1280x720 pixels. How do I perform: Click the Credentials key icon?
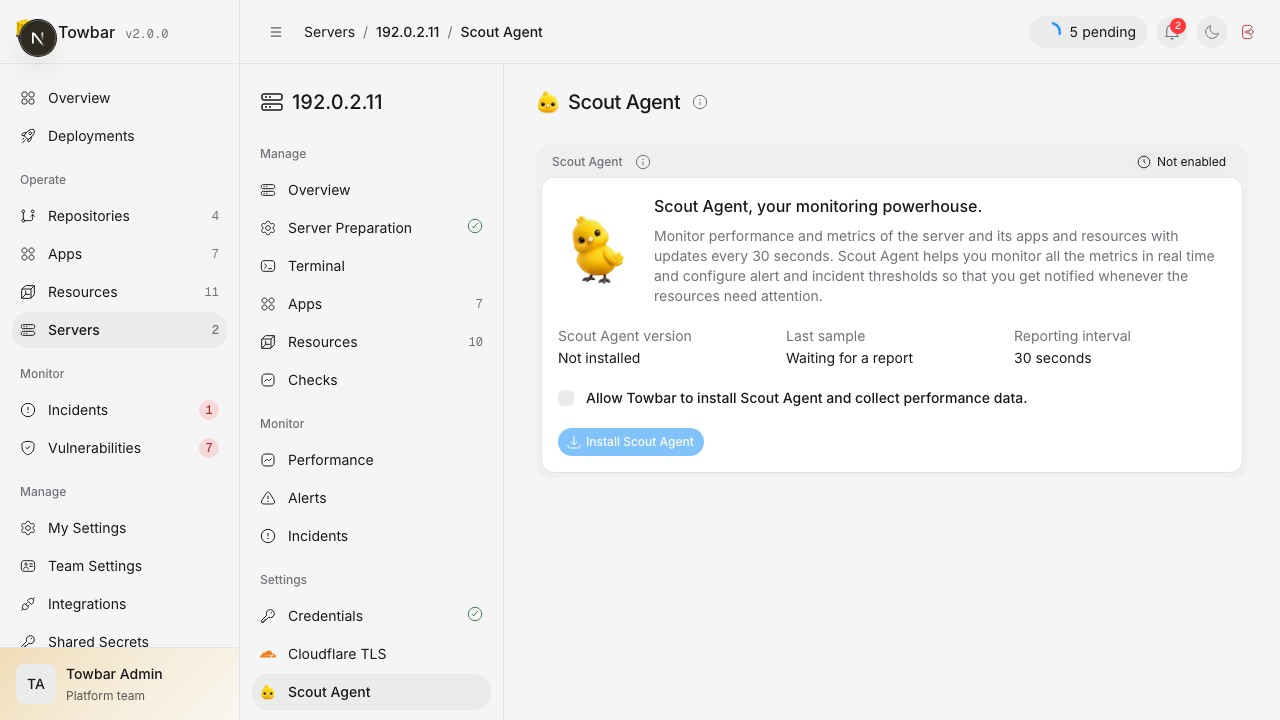tap(268, 616)
